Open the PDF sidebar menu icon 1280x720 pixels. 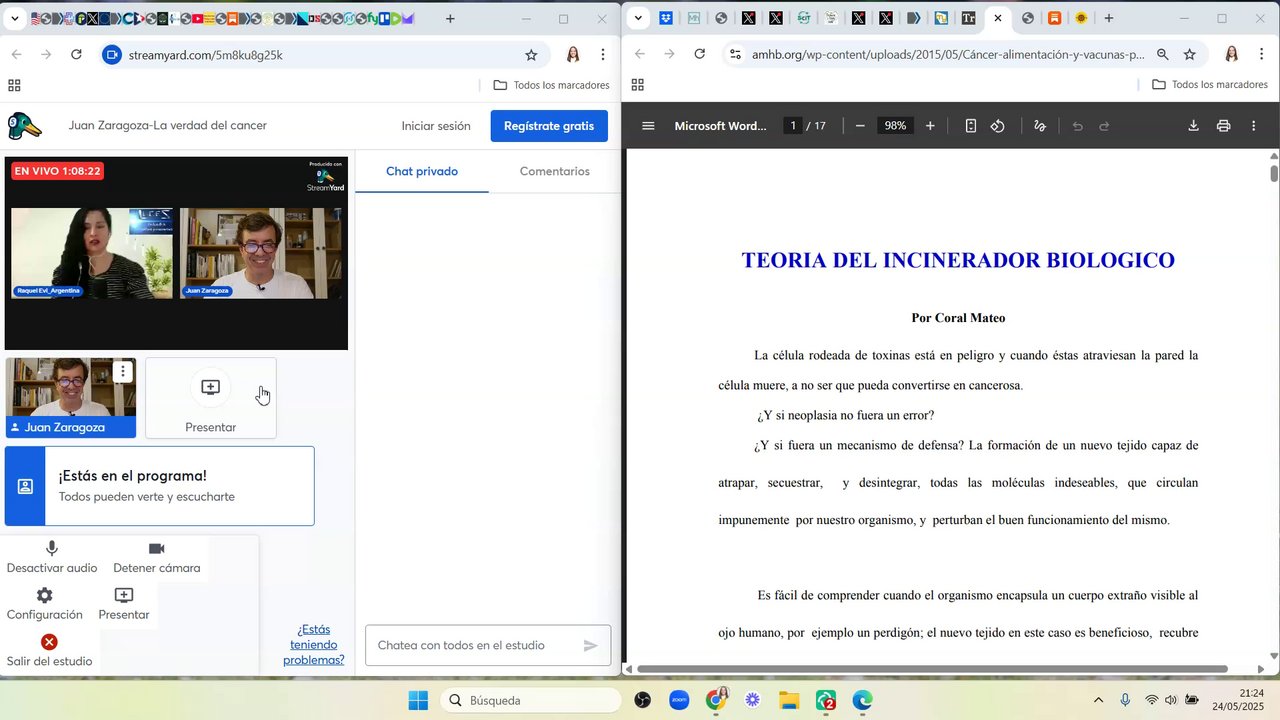click(x=648, y=126)
